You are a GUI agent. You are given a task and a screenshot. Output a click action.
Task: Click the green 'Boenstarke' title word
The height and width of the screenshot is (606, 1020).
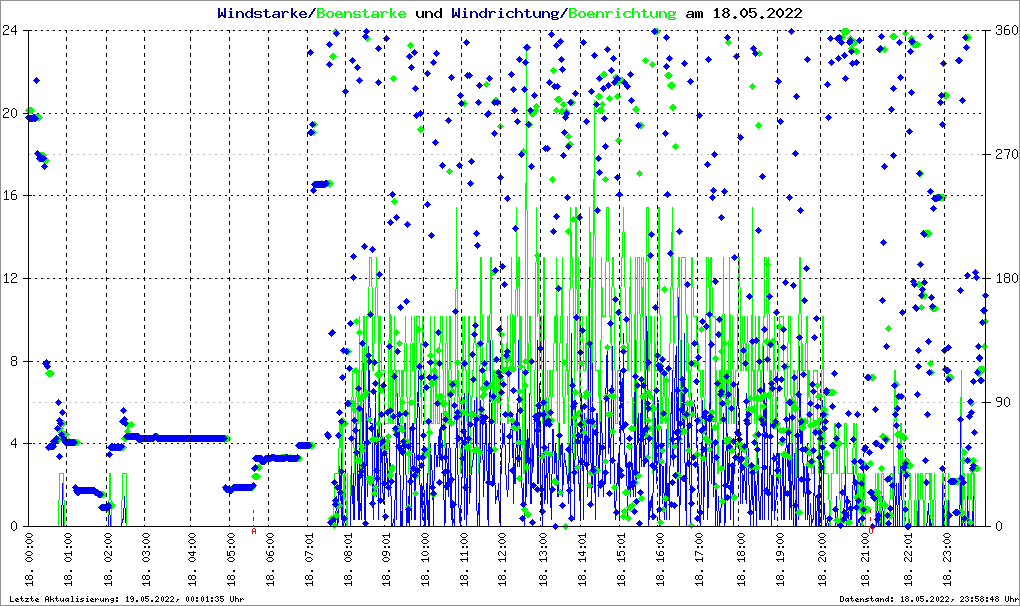[361, 13]
